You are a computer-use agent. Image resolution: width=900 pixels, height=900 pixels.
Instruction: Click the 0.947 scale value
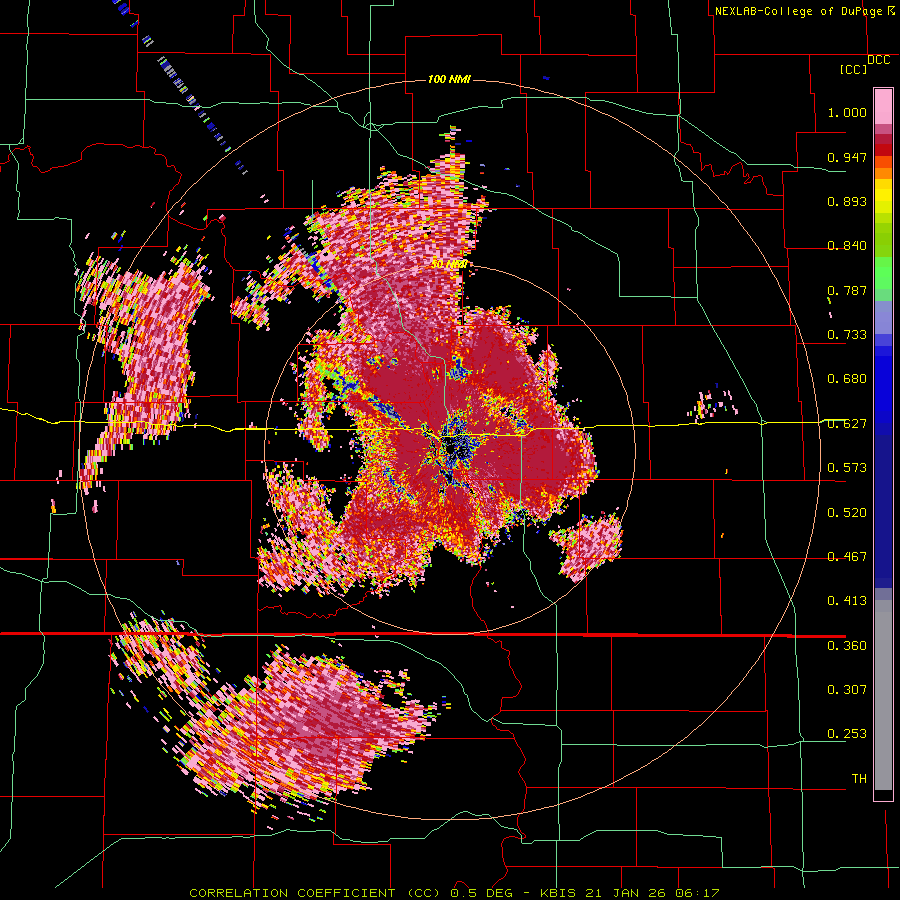(847, 157)
